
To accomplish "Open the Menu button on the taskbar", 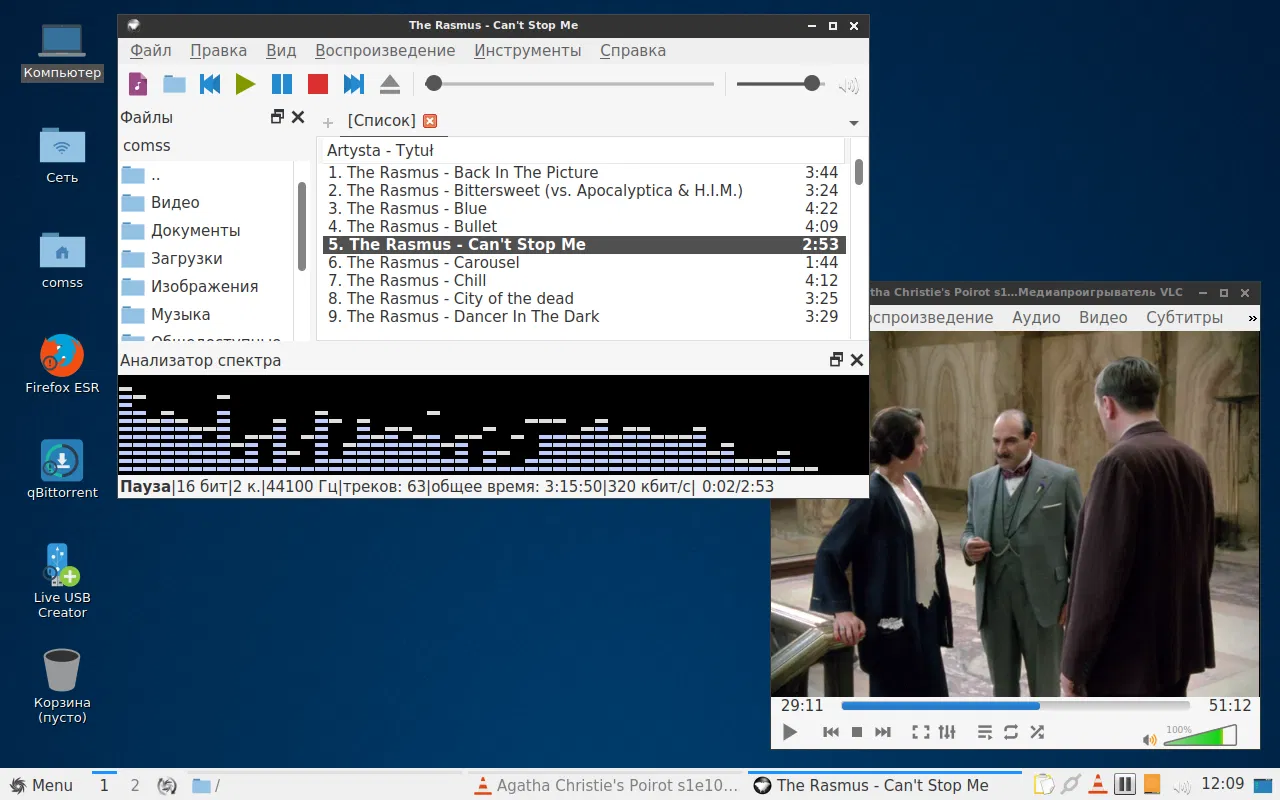I will click(41, 785).
